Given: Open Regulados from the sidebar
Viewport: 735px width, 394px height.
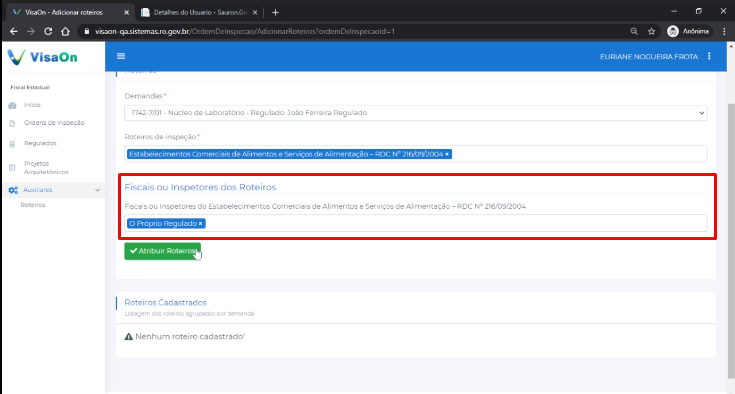Looking at the screenshot, I should coord(40,143).
